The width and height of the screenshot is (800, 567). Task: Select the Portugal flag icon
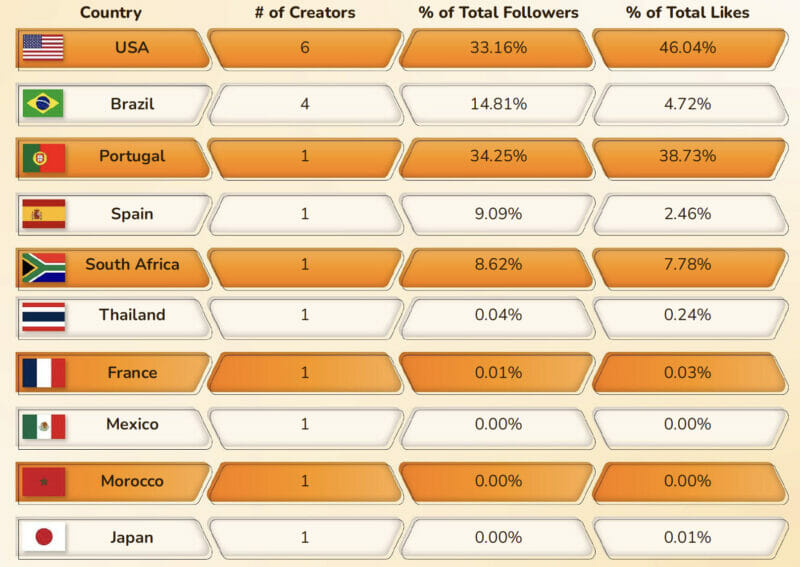[x=43, y=157]
